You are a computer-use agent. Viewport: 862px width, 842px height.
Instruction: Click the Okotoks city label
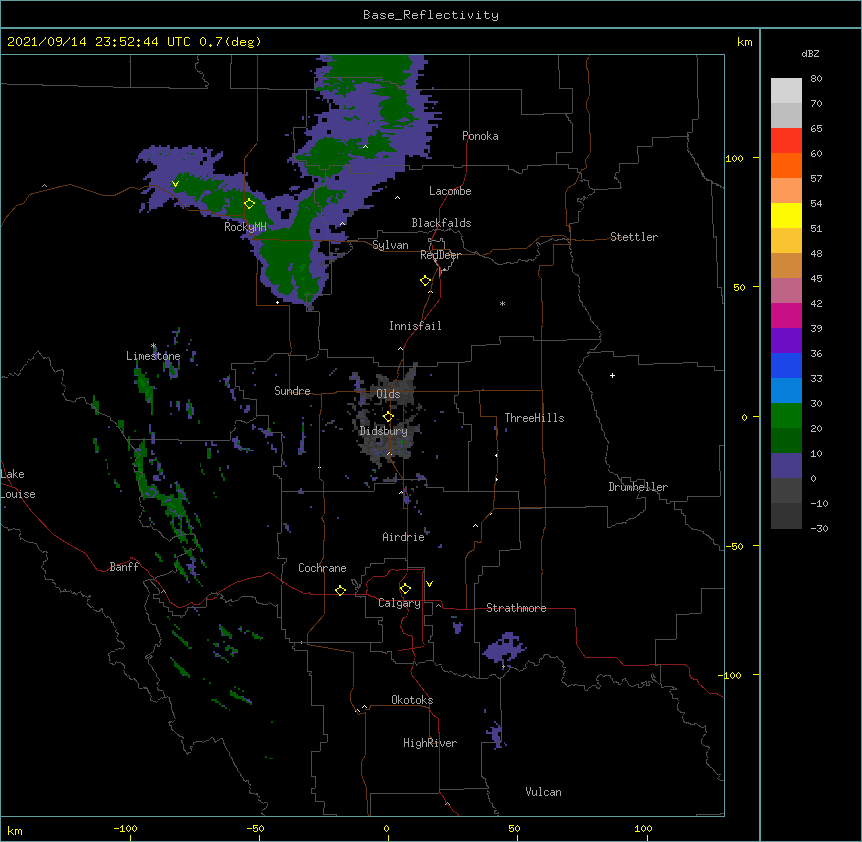point(412,700)
